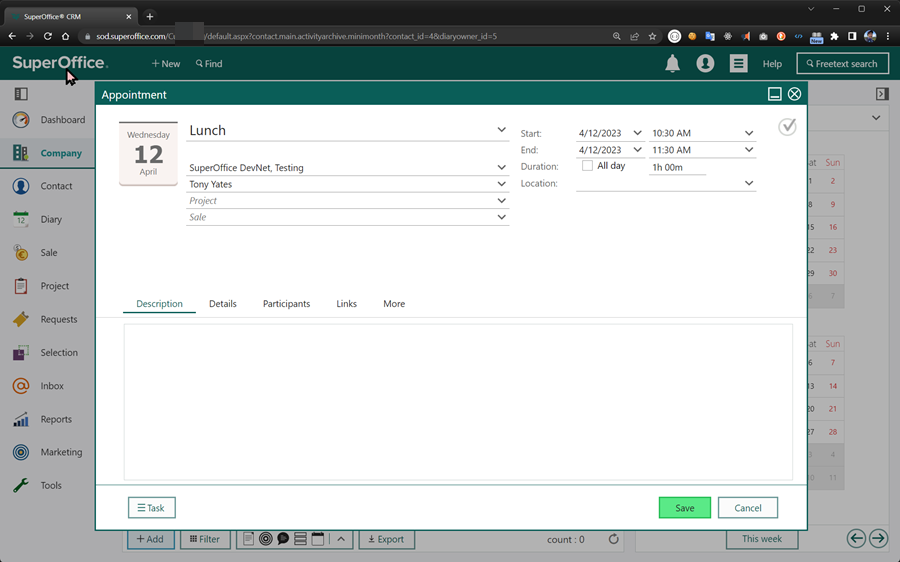This screenshot has height=562, width=900.
Task: Expand the appointment type Lunch dropdown
Action: coord(501,130)
